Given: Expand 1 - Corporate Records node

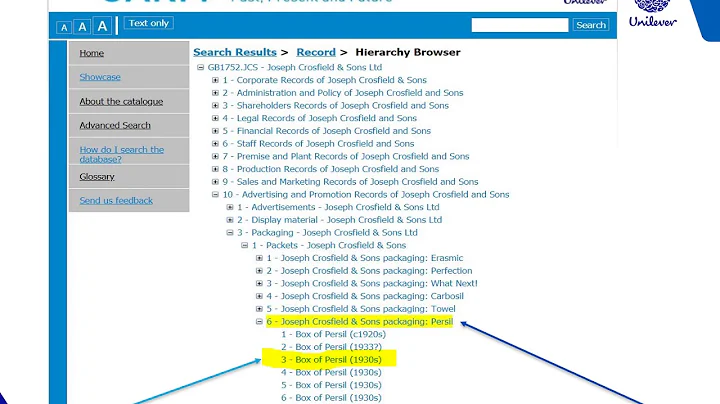Looking at the screenshot, I should coord(215,80).
